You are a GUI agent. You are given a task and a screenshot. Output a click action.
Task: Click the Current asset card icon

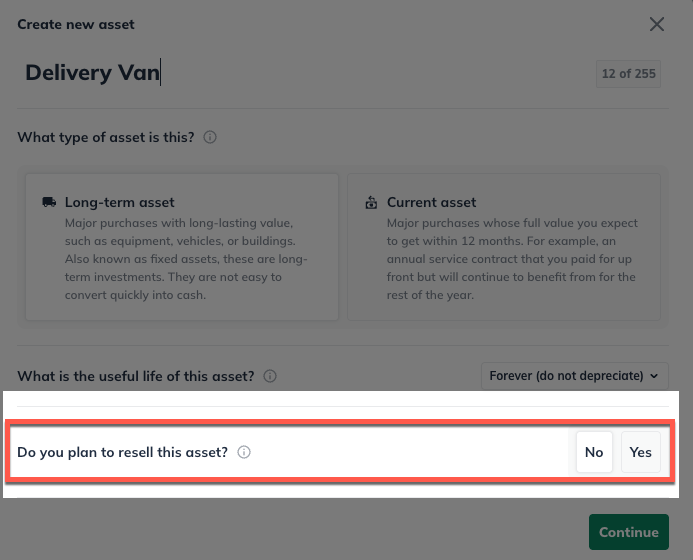[x=371, y=202]
